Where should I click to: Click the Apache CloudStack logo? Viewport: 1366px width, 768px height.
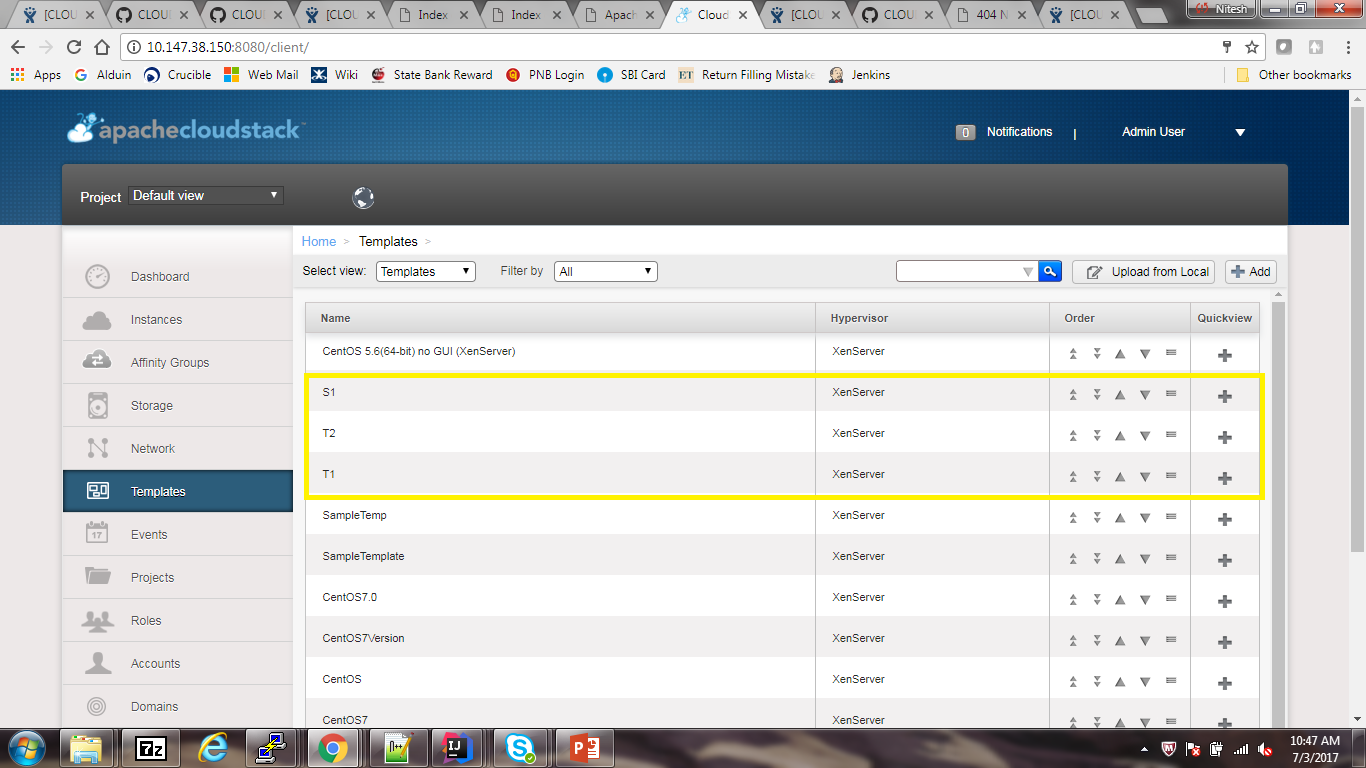[x=186, y=128]
